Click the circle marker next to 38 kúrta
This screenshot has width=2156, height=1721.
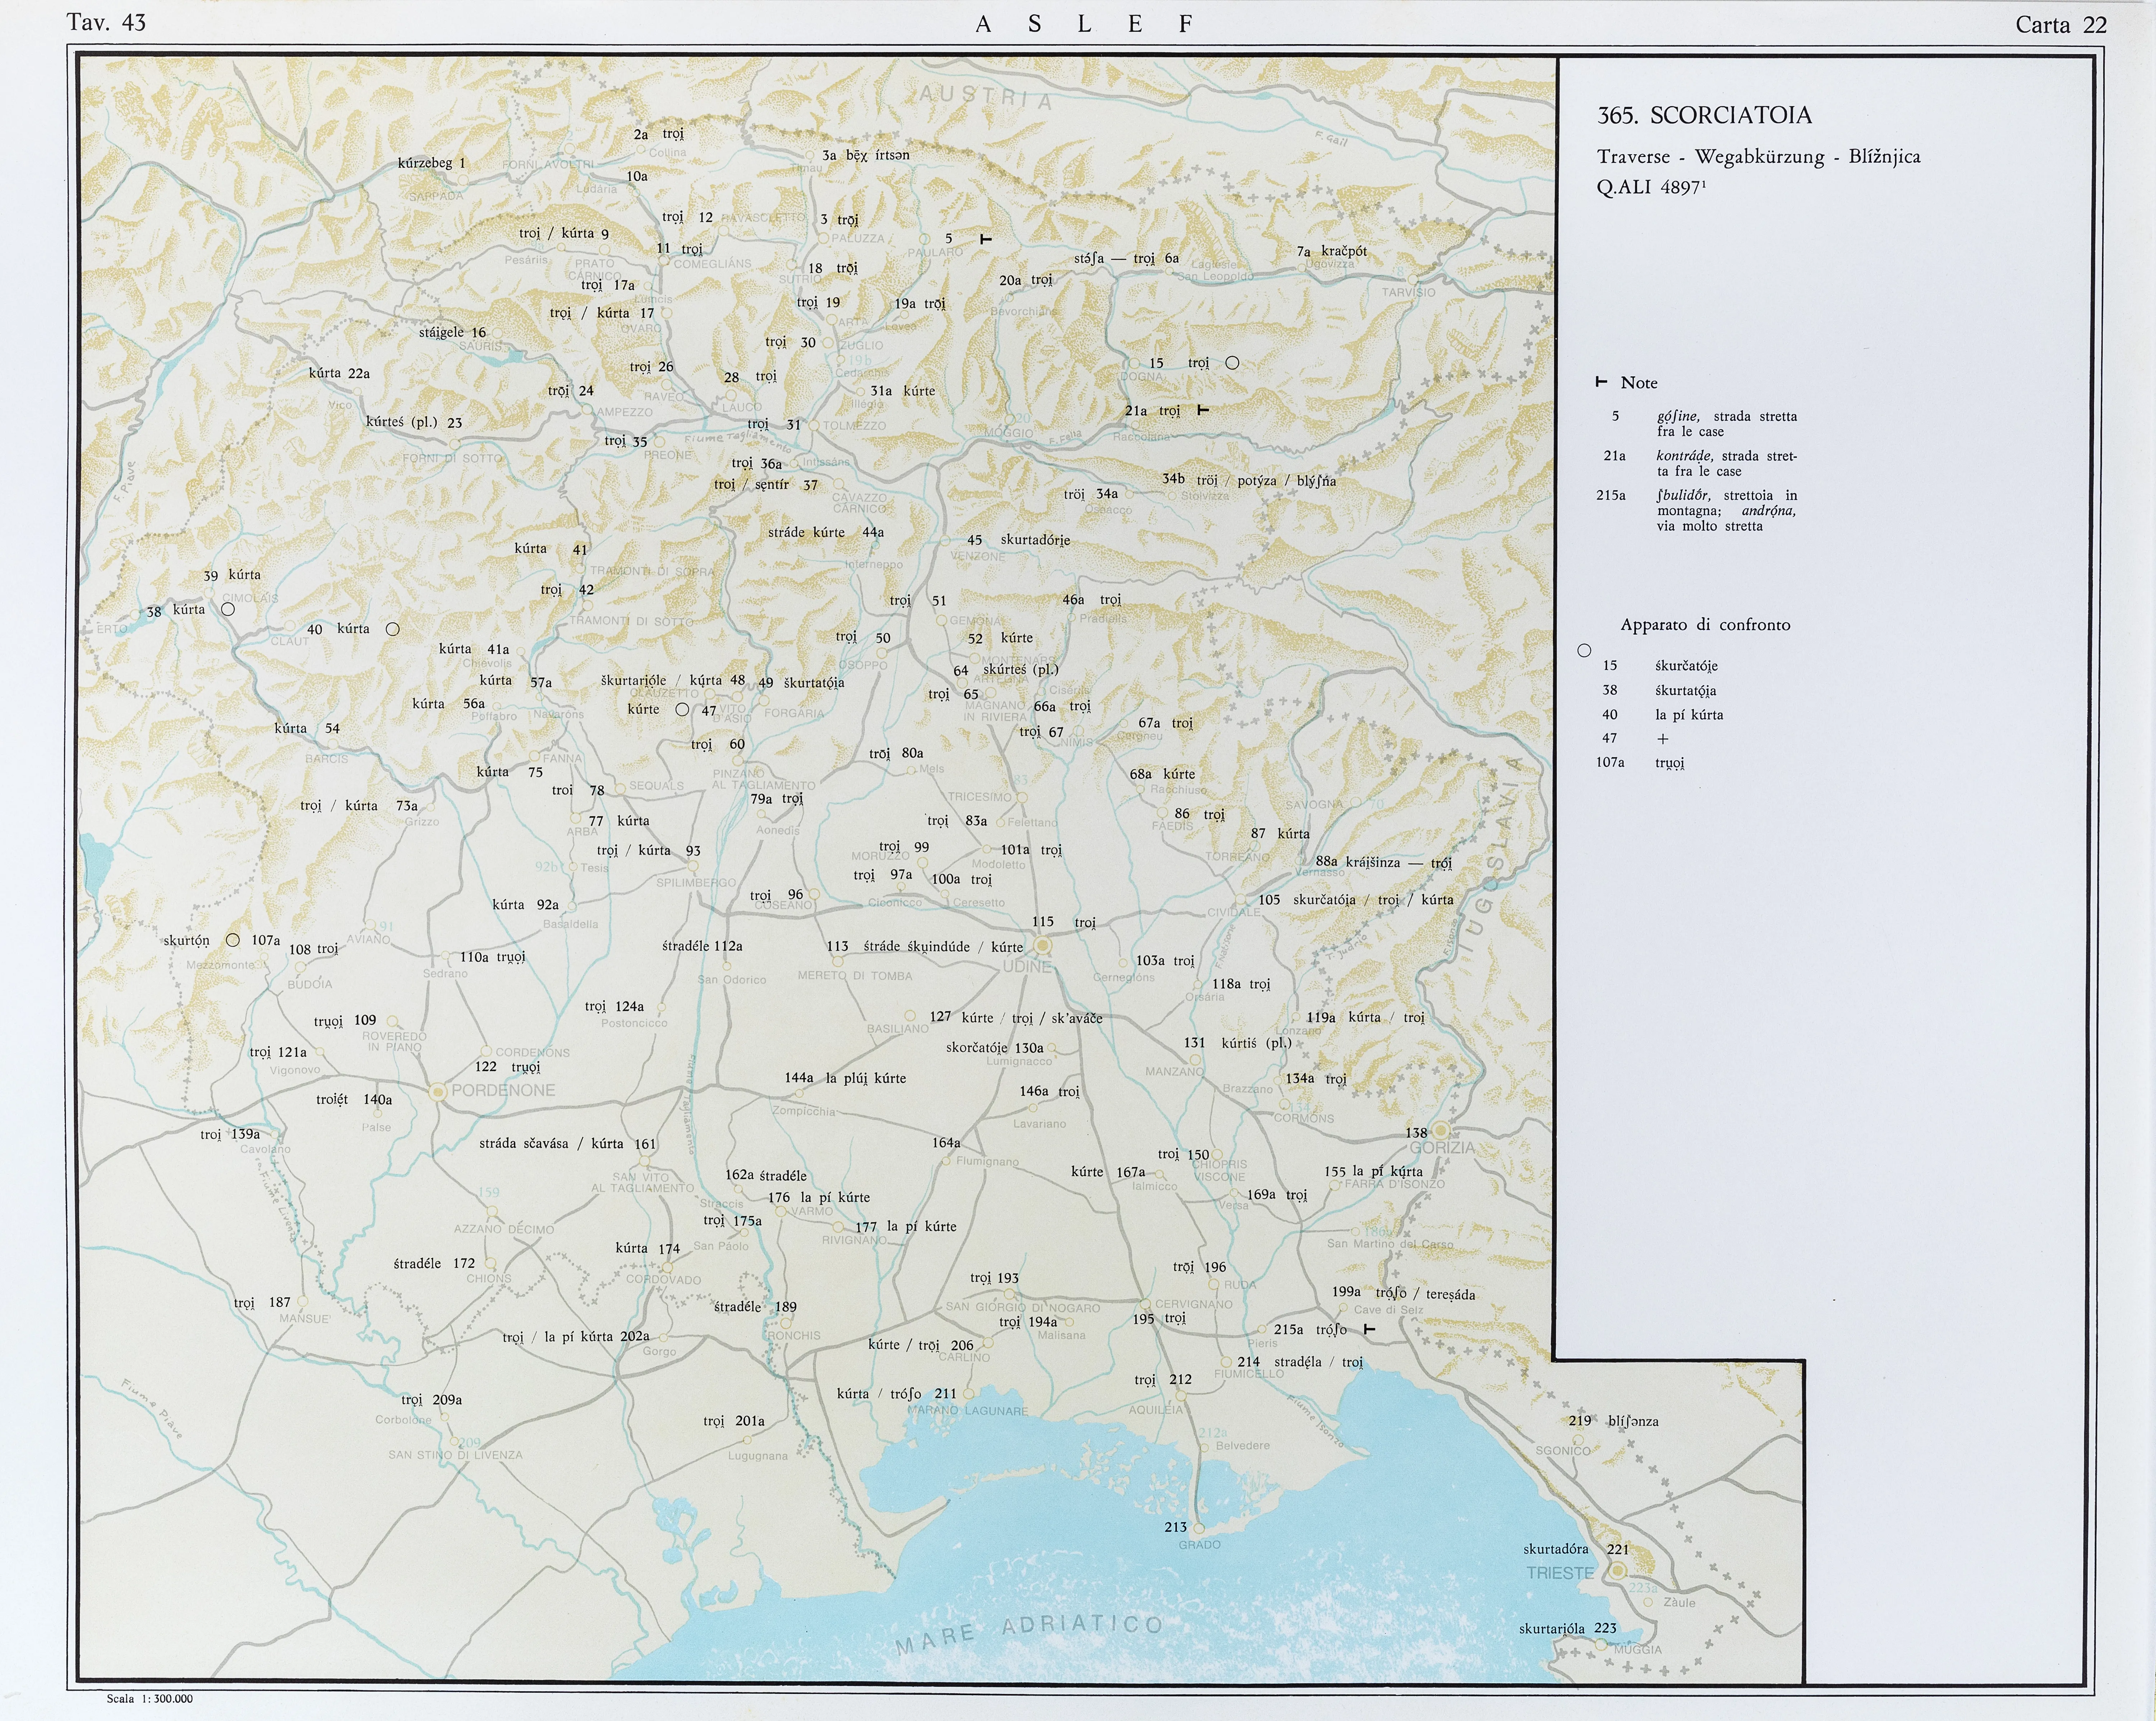pyautogui.click(x=228, y=609)
